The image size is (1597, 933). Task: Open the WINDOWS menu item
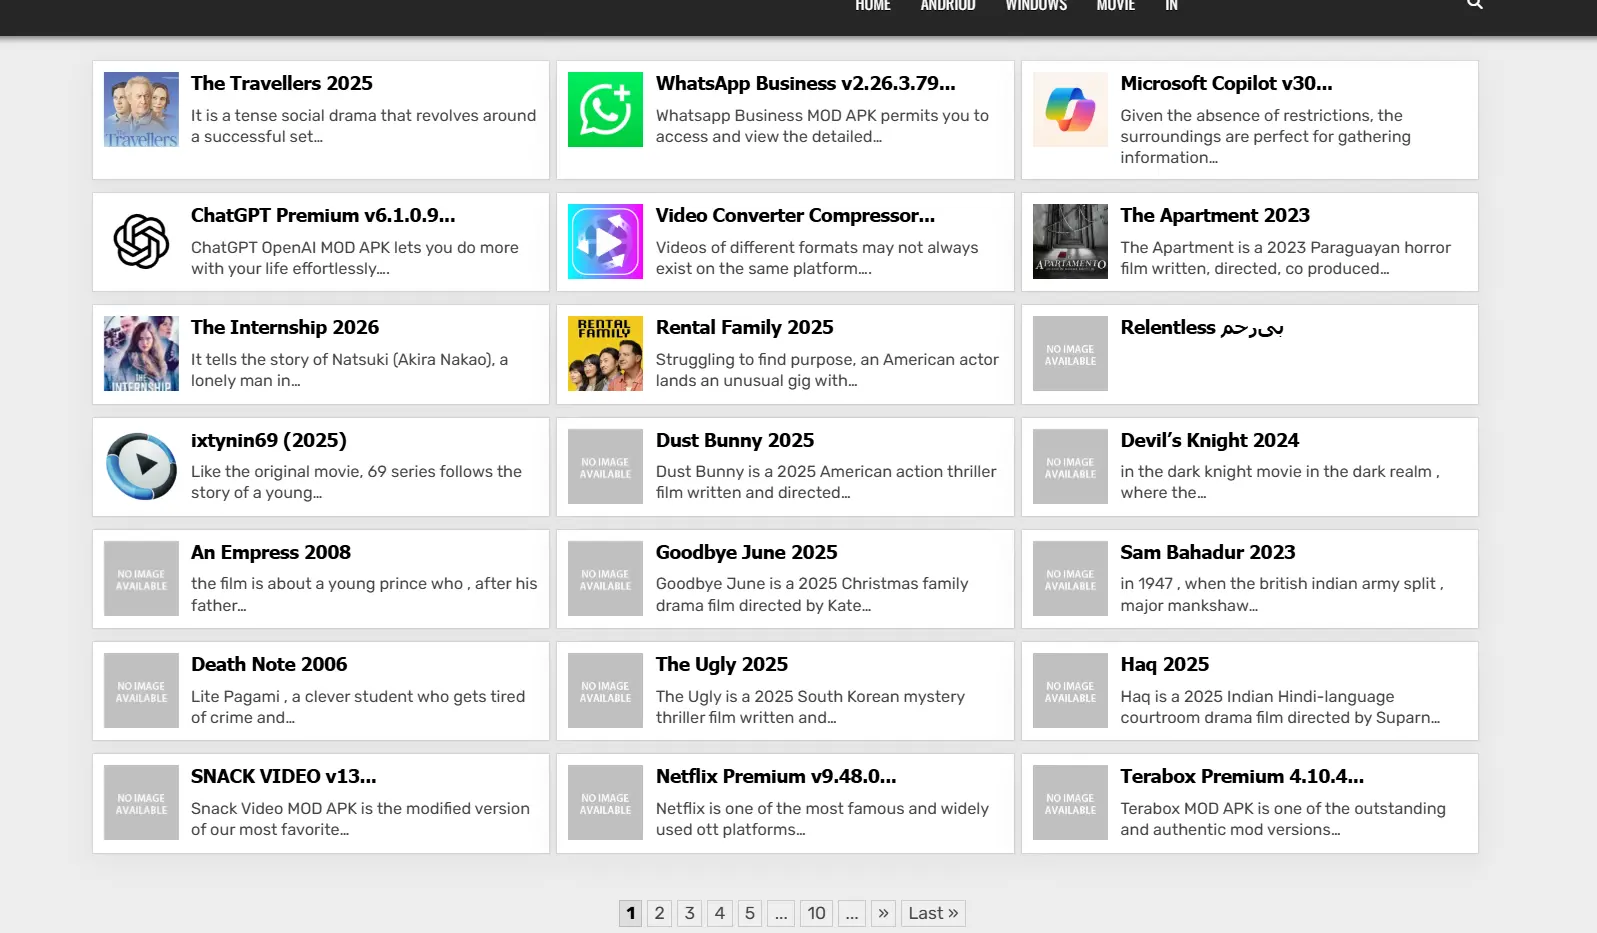click(x=1036, y=5)
